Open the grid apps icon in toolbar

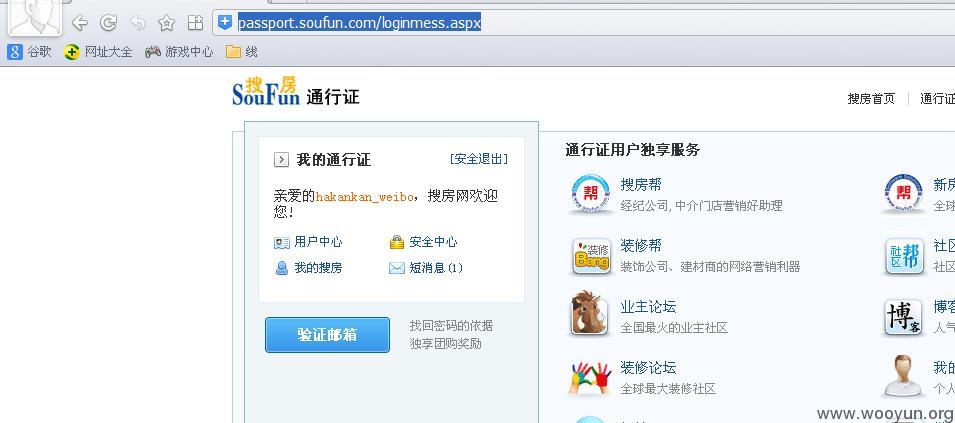pos(195,23)
